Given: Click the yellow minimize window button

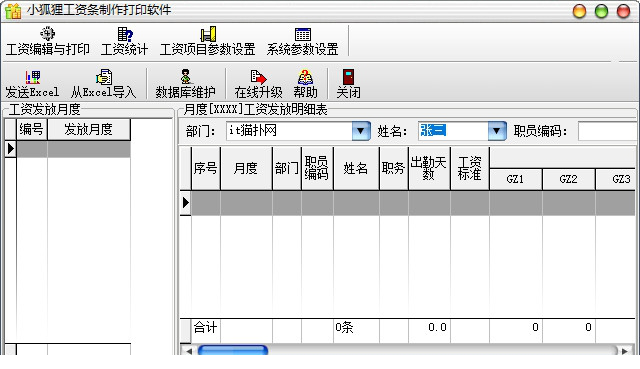Looking at the screenshot, I should (x=580, y=11).
